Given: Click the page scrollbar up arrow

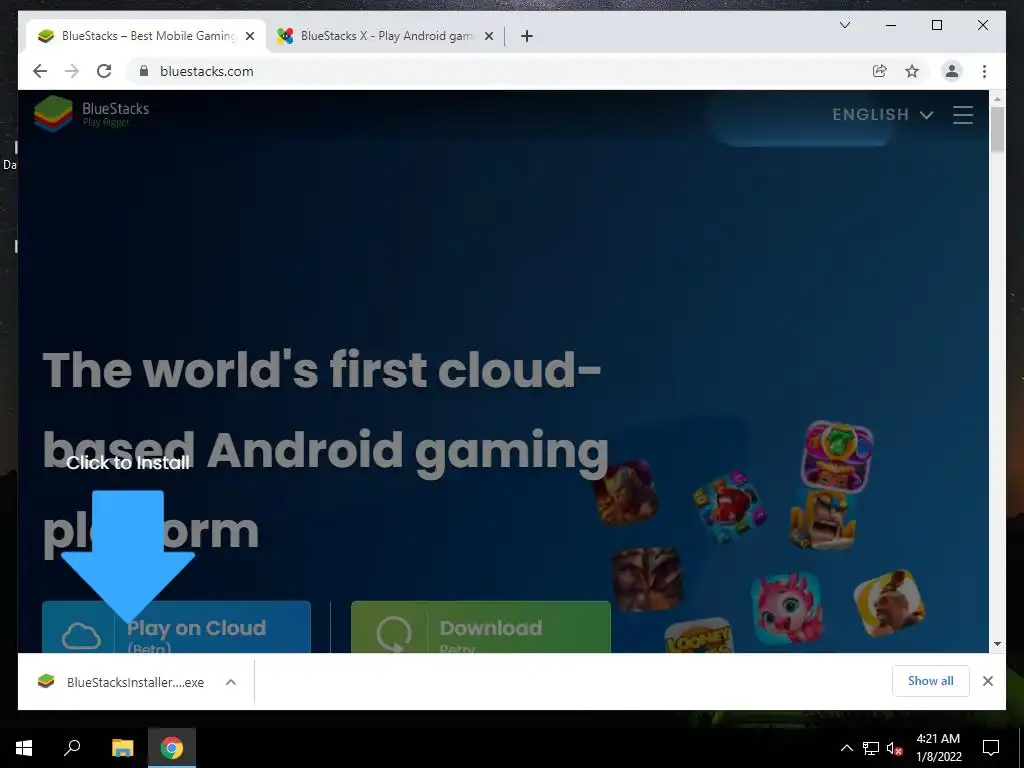Looking at the screenshot, I should coord(997,99).
